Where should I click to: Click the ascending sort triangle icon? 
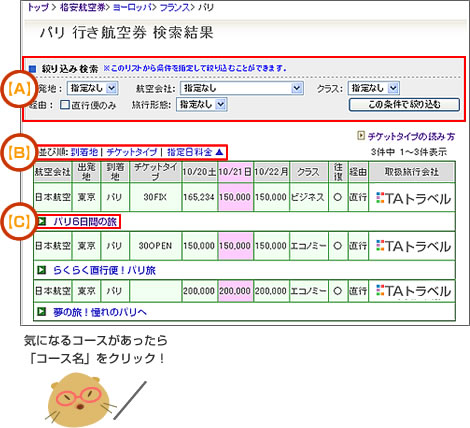click(x=219, y=152)
